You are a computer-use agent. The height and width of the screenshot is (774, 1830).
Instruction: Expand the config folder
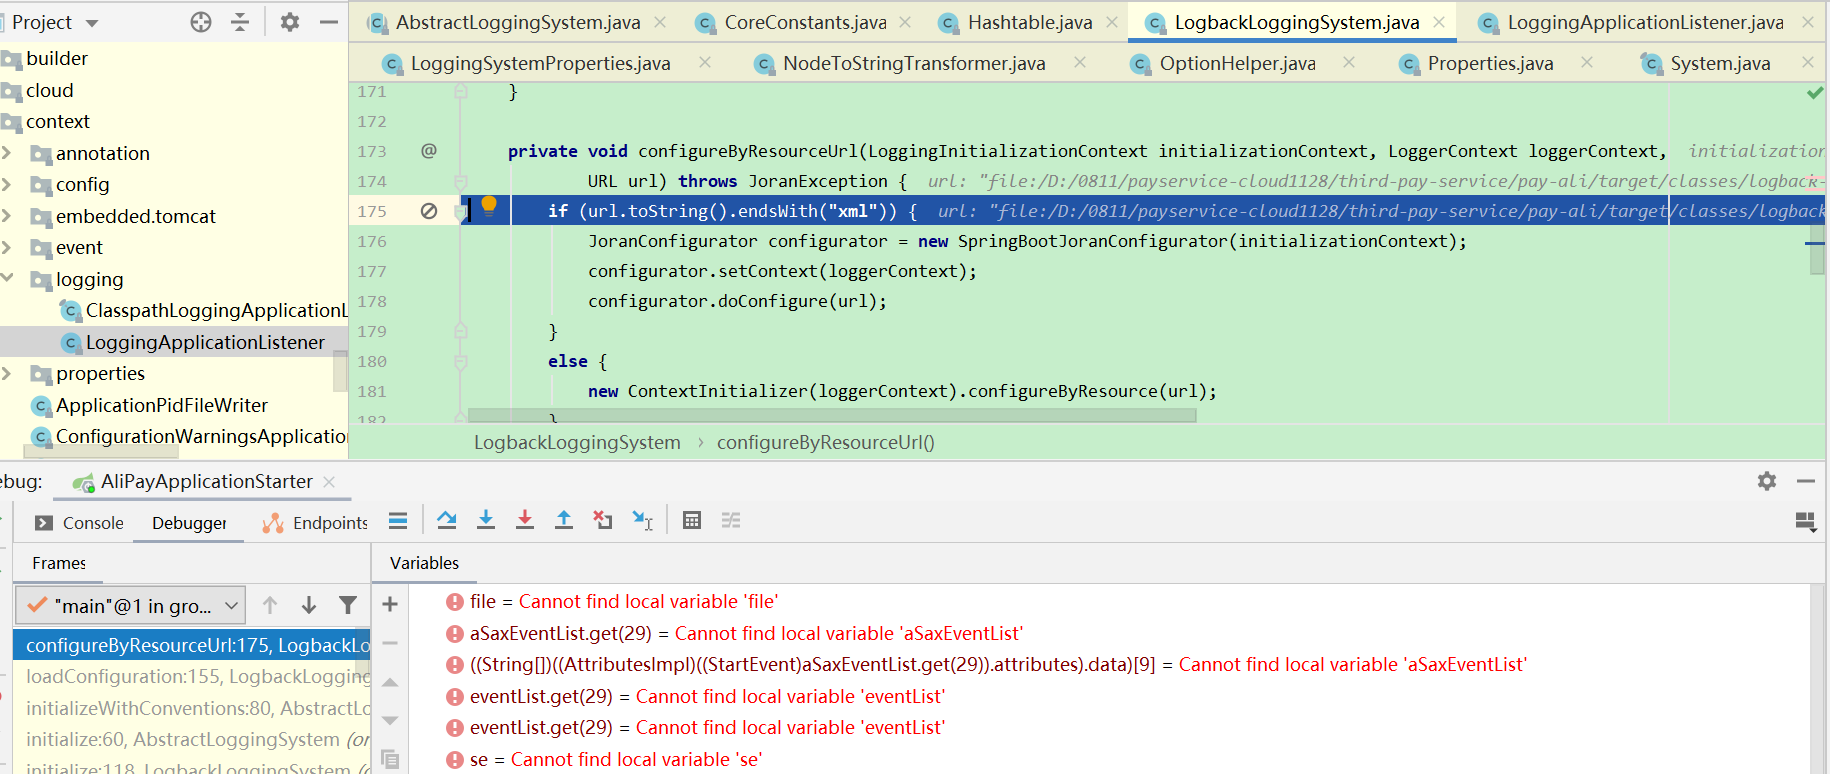tap(7, 184)
